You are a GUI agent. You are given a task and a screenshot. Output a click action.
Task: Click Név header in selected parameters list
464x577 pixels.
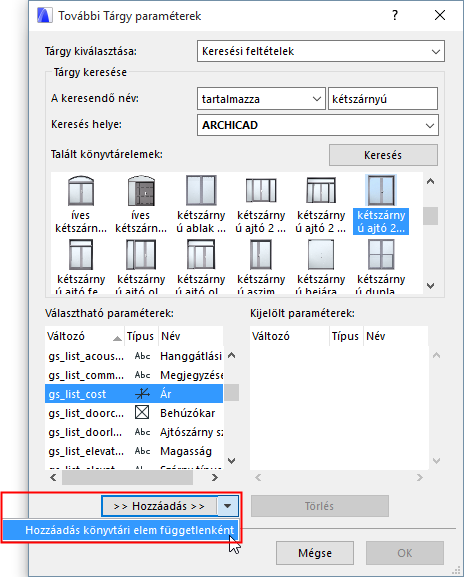coord(396,336)
